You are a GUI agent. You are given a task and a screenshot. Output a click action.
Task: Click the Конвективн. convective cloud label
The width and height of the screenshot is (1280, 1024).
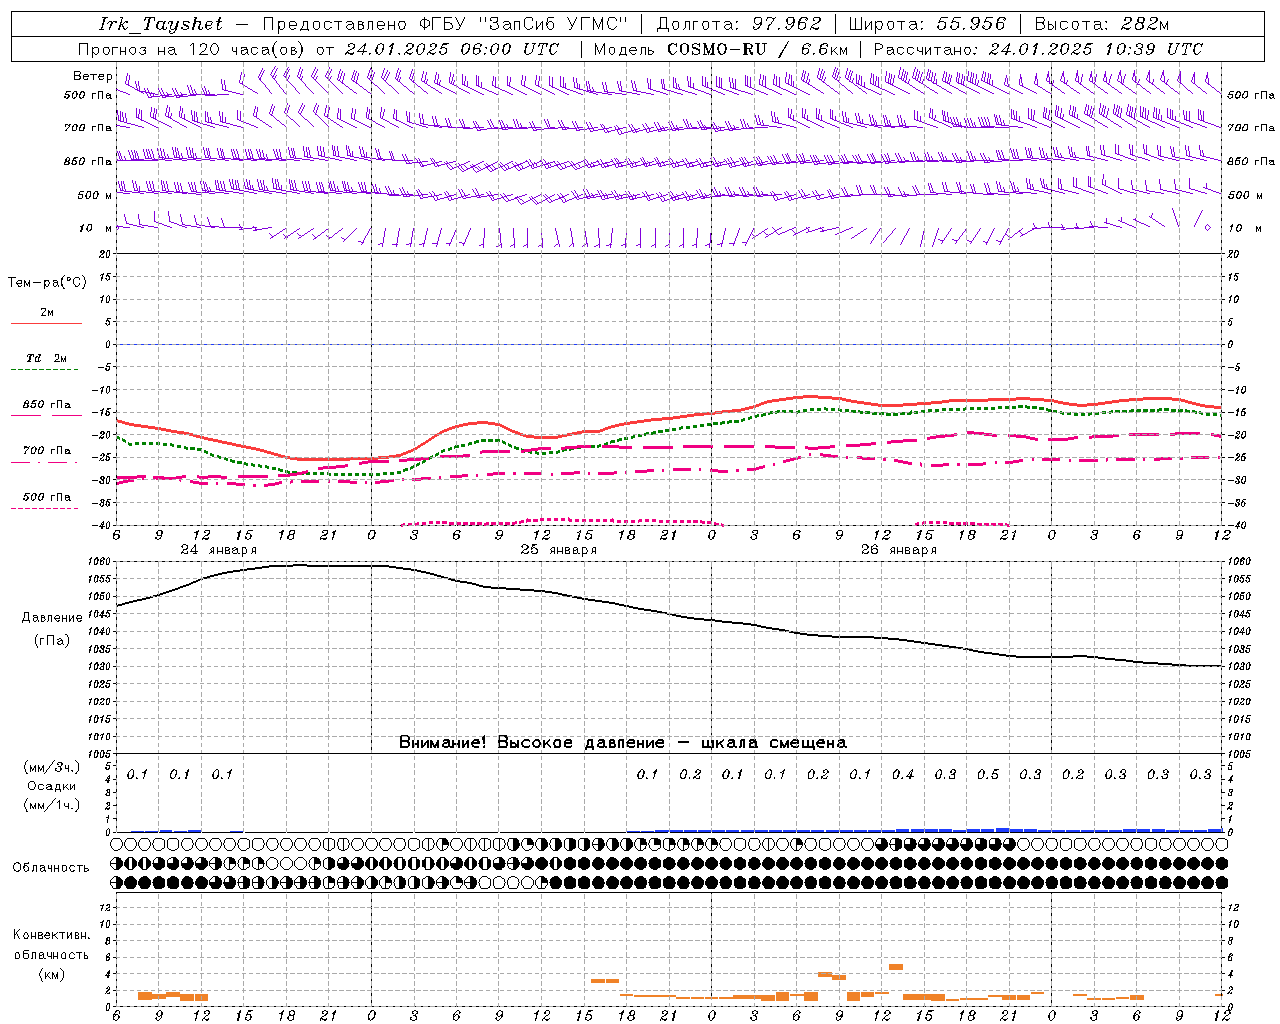tap(51, 935)
